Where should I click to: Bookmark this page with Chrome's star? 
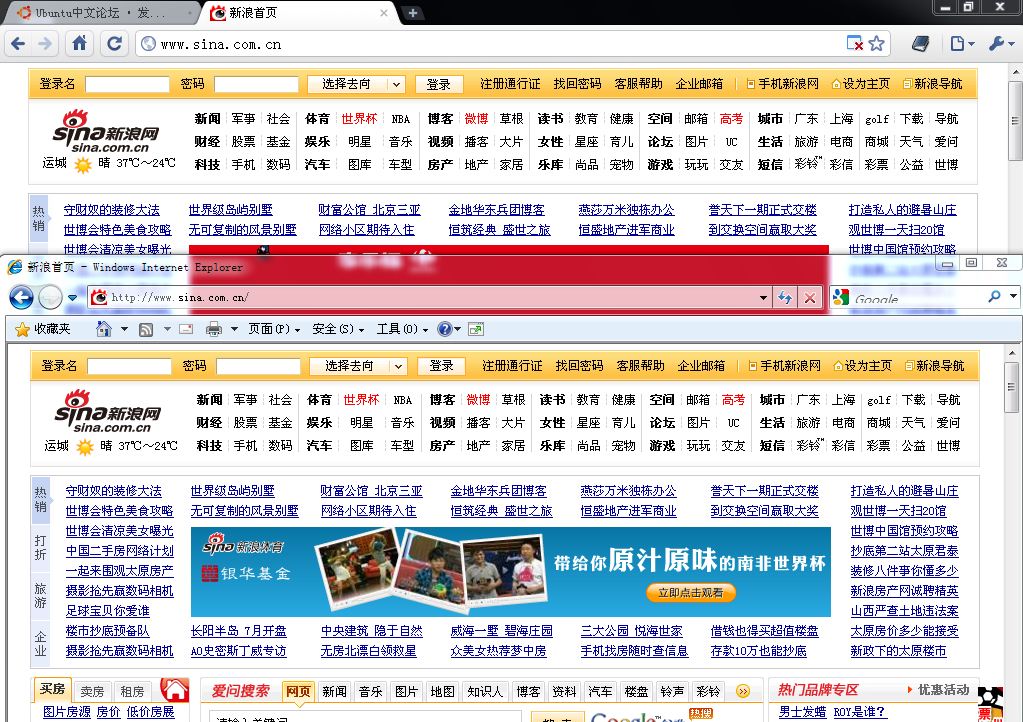click(876, 44)
